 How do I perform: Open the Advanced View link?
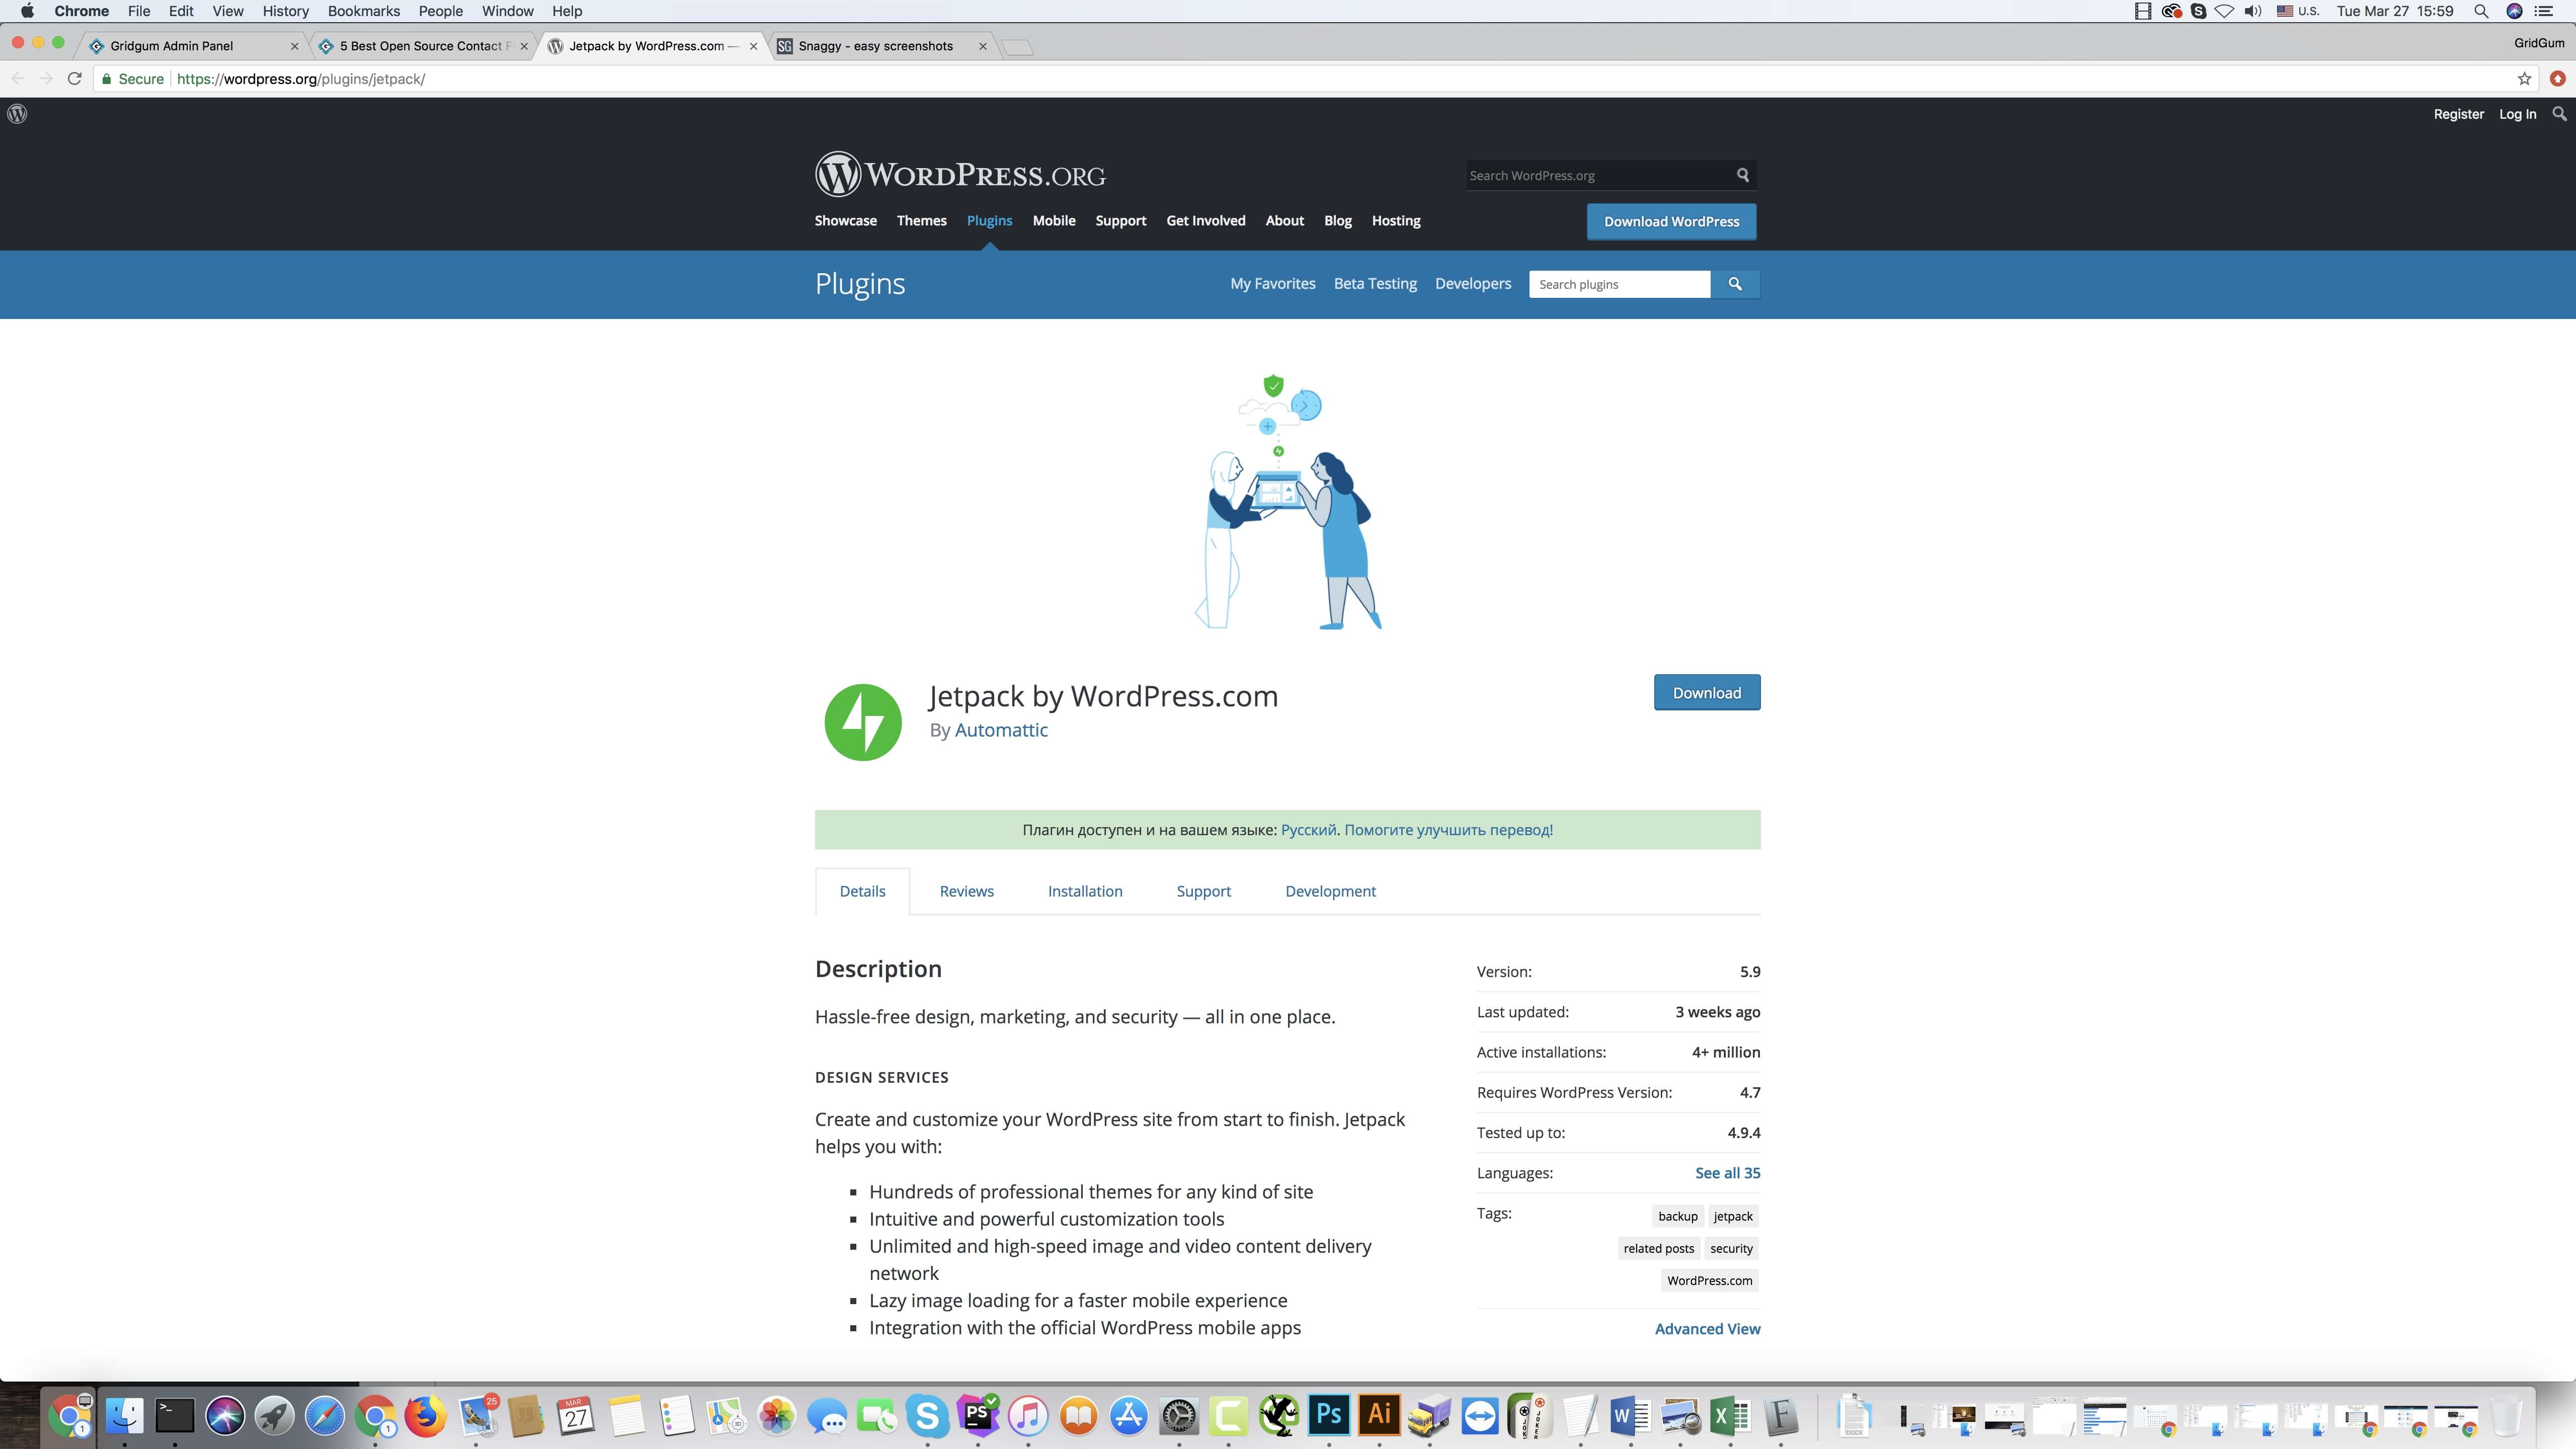pyautogui.click(x=1707, y=1329)
